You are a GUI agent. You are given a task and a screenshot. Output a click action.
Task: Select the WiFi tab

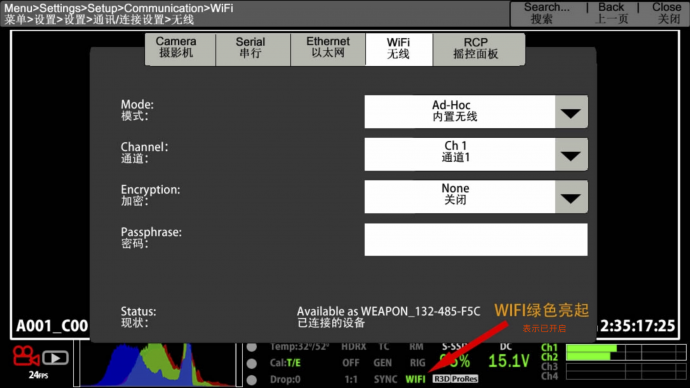399,49
